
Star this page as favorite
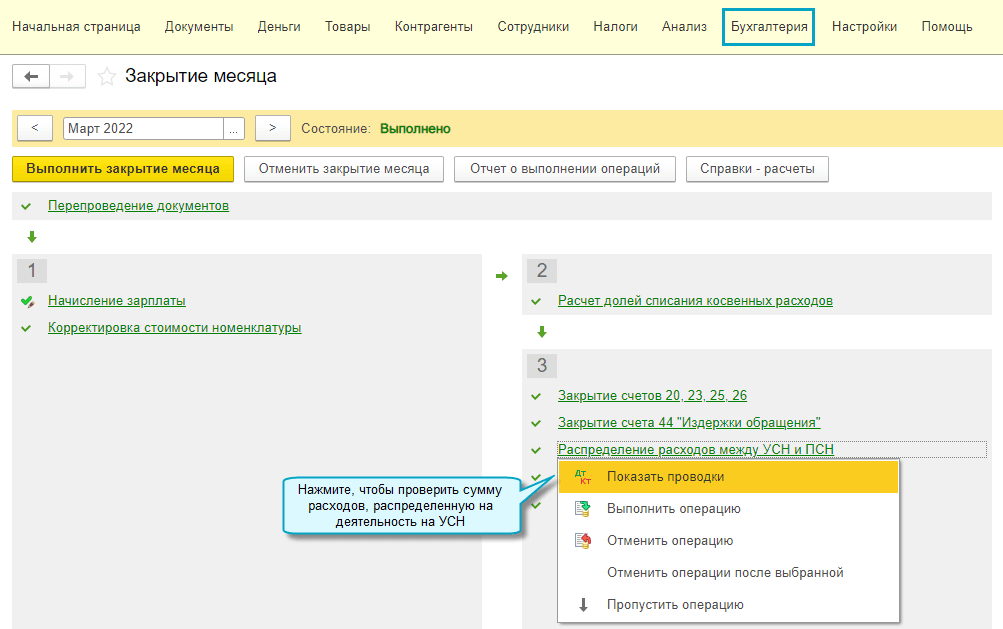(x=107, y=77)
